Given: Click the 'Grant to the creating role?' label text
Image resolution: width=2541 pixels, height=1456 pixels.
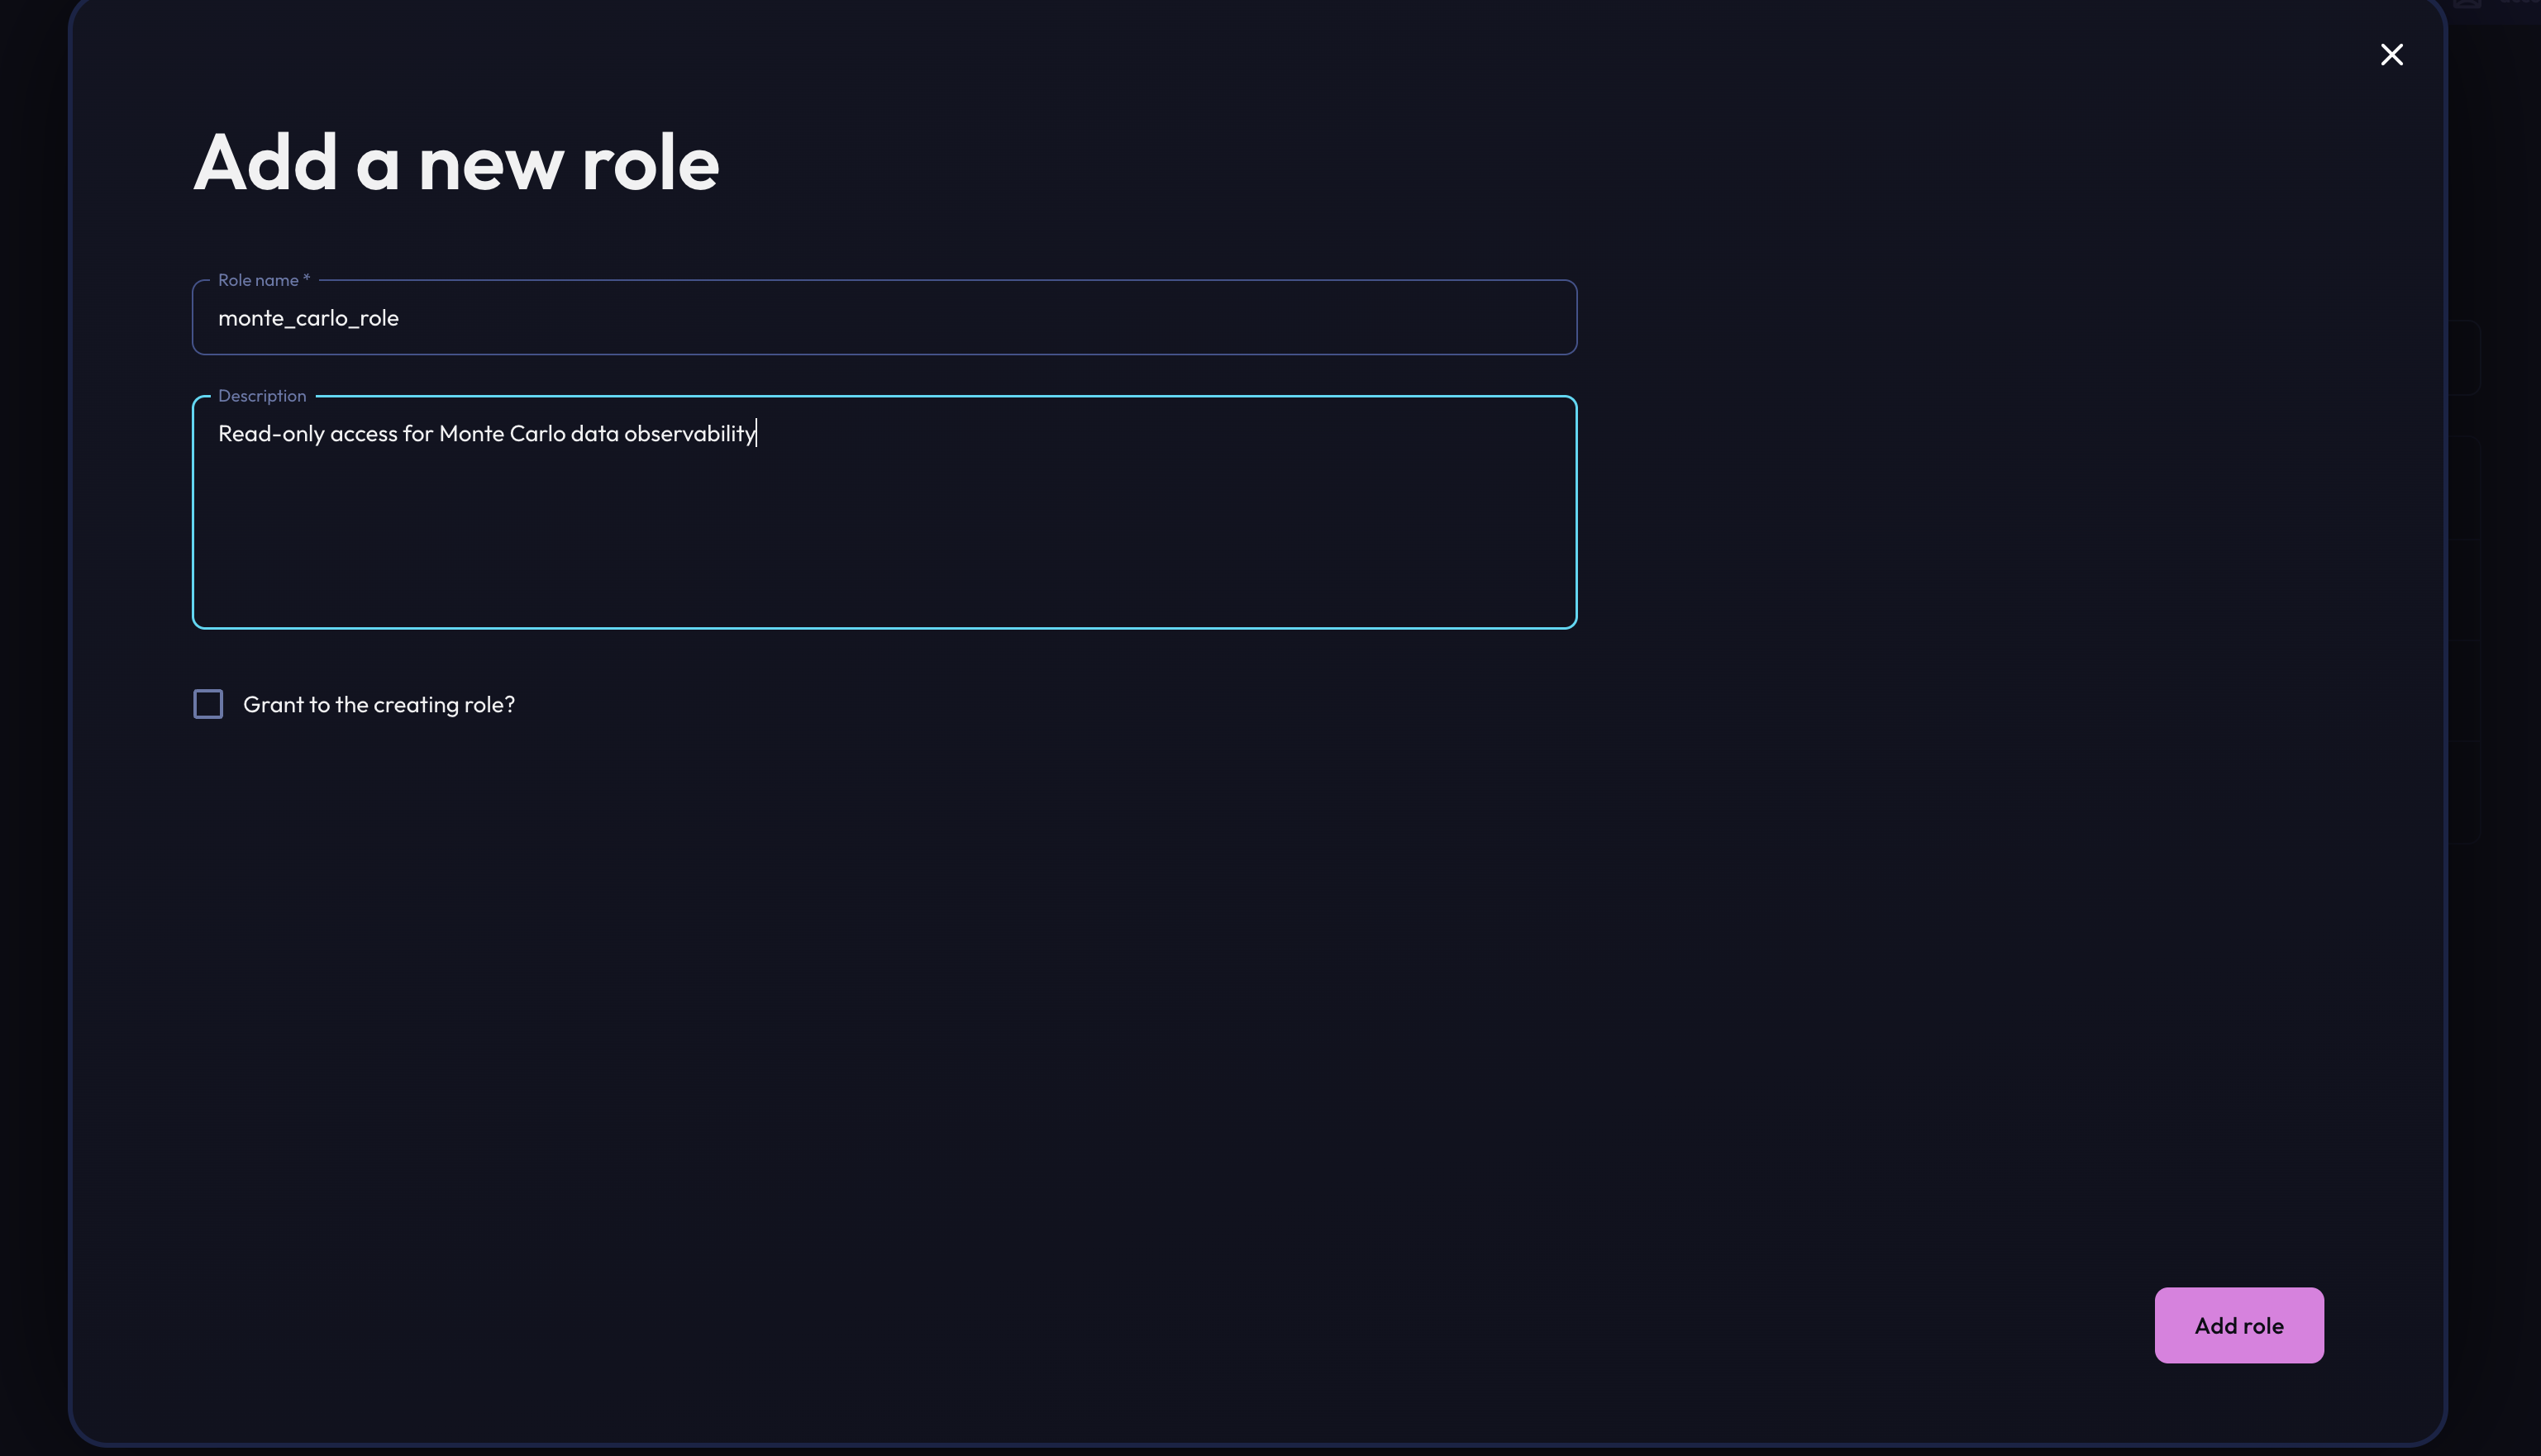Looking at the screenshot, I should point(379,705).
